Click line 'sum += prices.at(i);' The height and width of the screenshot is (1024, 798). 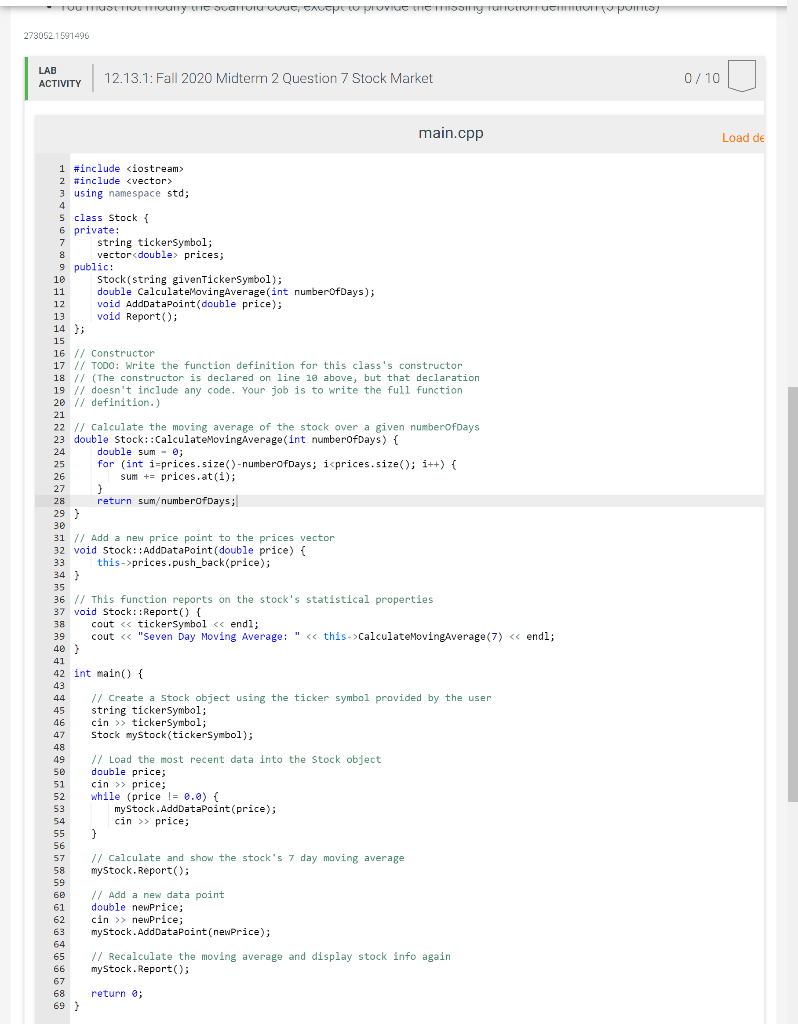coord(178,476)
